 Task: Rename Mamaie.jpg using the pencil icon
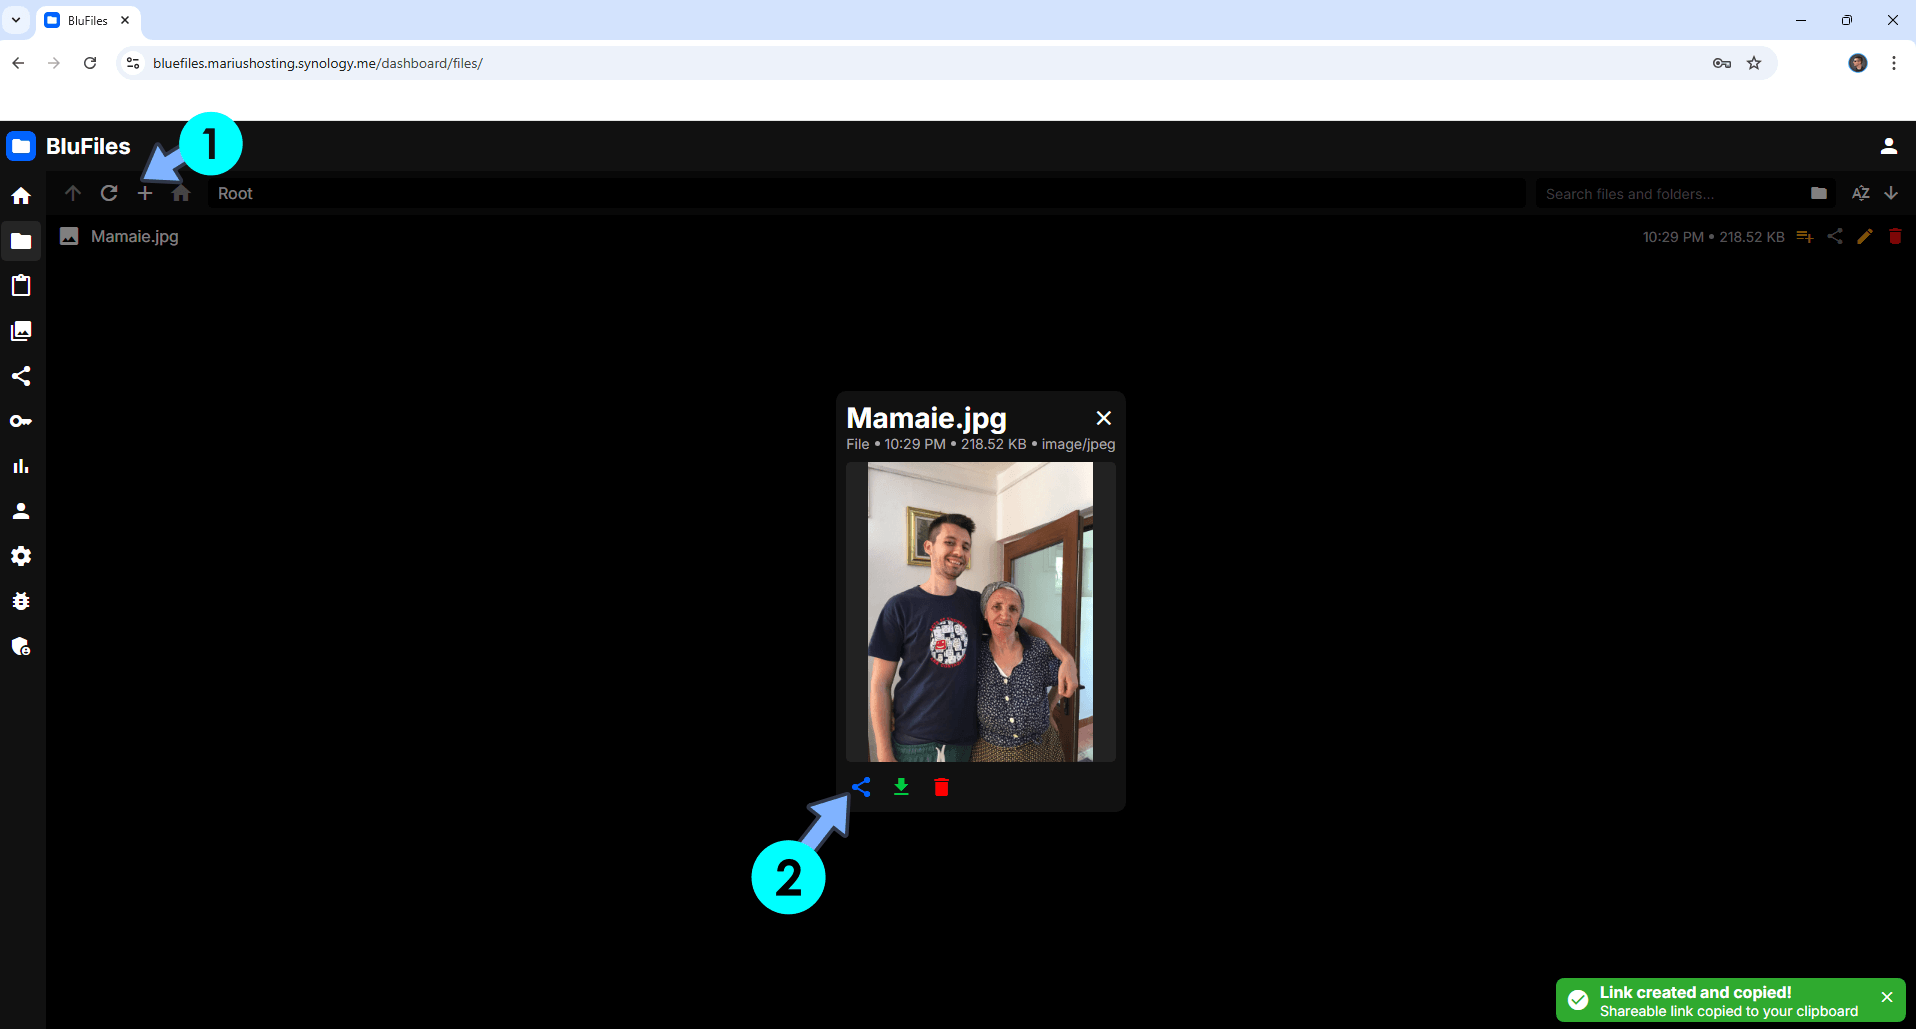[1865, 237]
